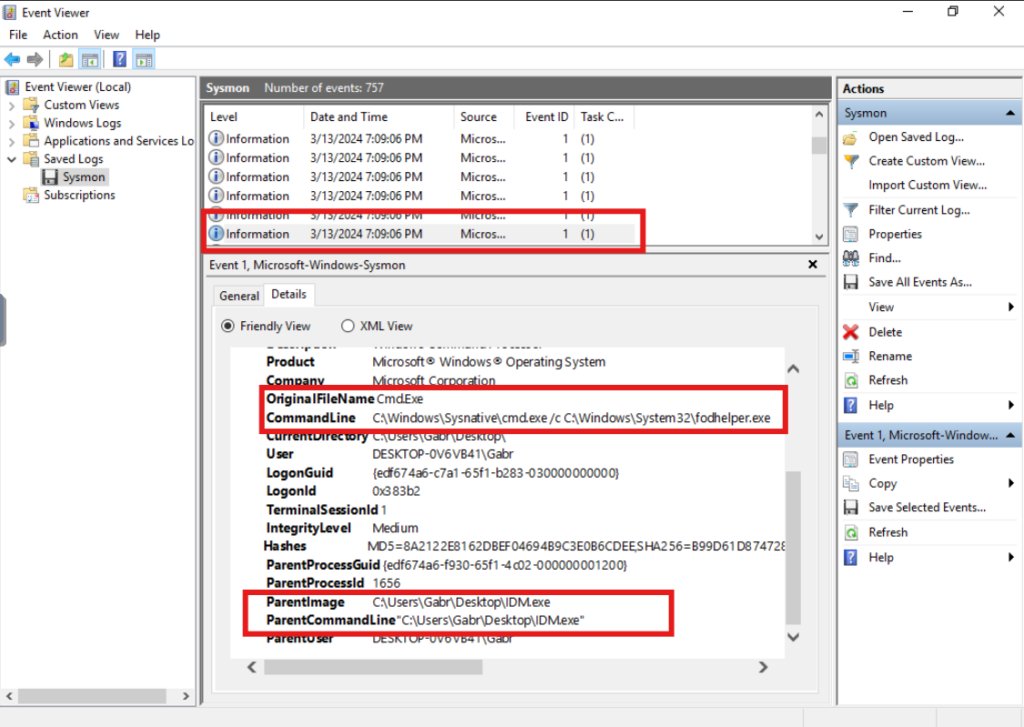Viewport: 1024px width, 727px height.
Task: Click the ParentProcessId 1656 value
Action: tap(387, 583)
